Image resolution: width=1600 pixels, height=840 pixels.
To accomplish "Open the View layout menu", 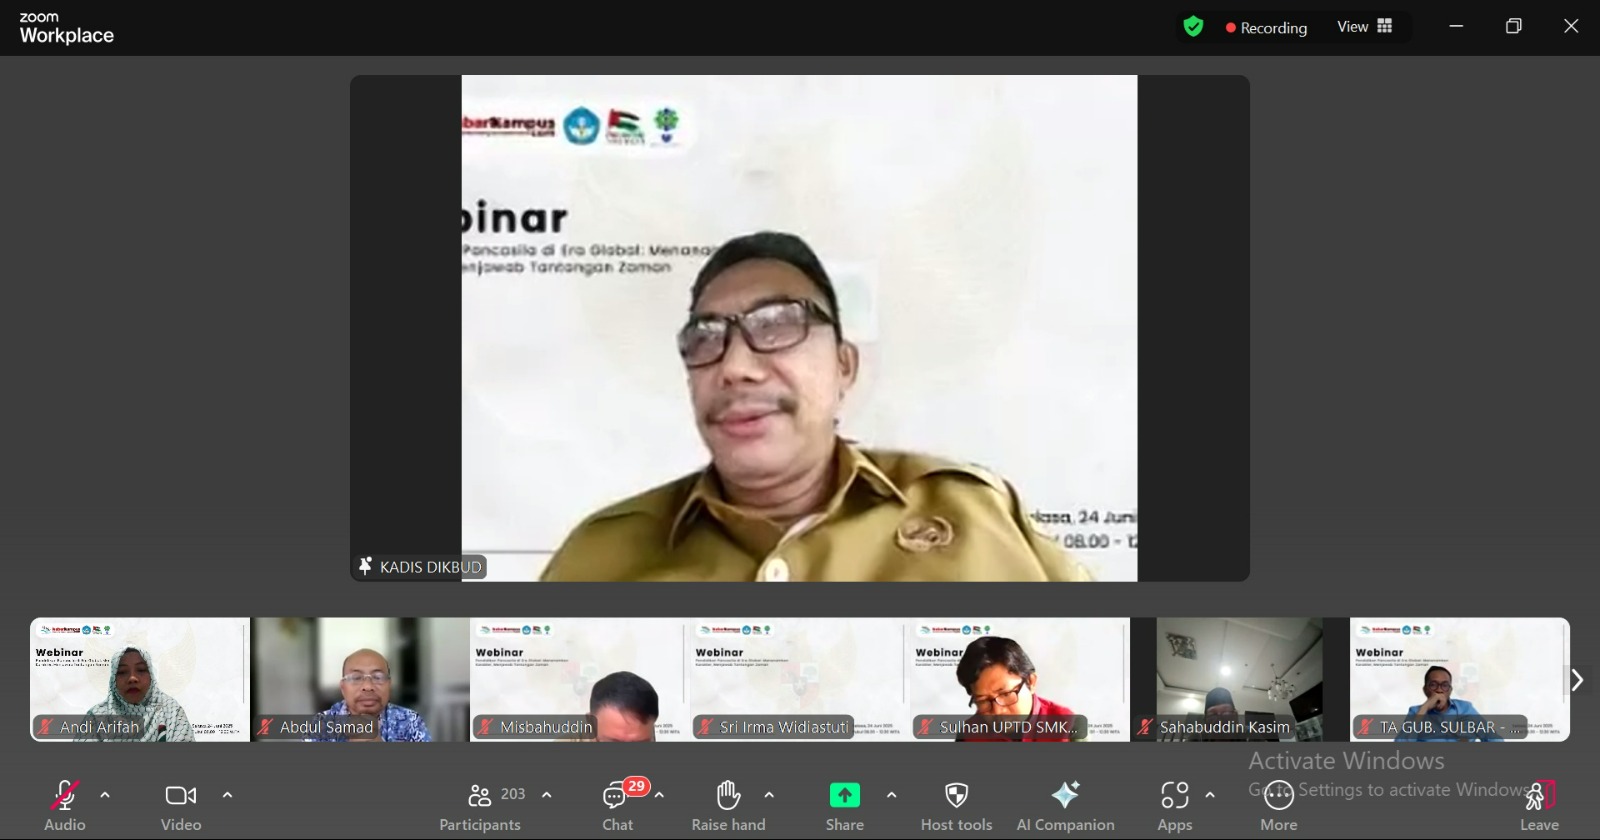I will 1365,27.
